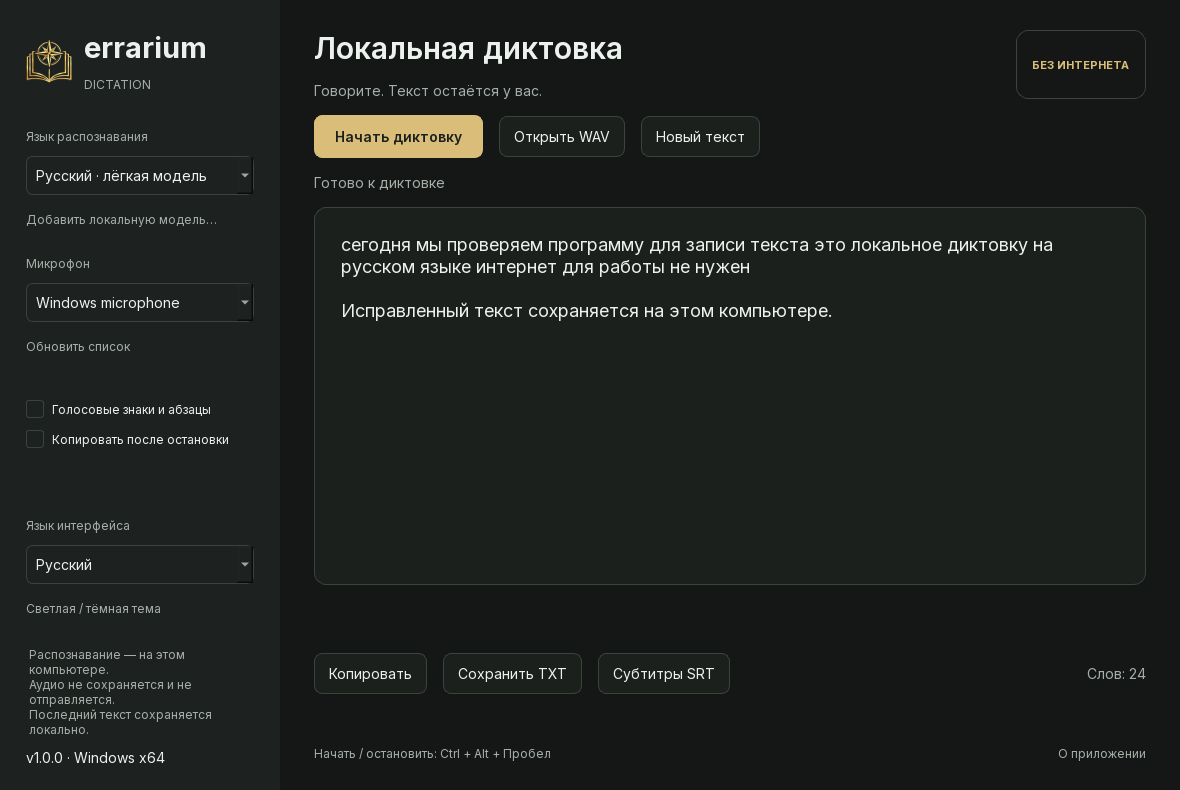The width and height of the screenshot is (1180, 790).
Task: Export with the "Субтитры SRT" button
Action: [x=663, y=673]
